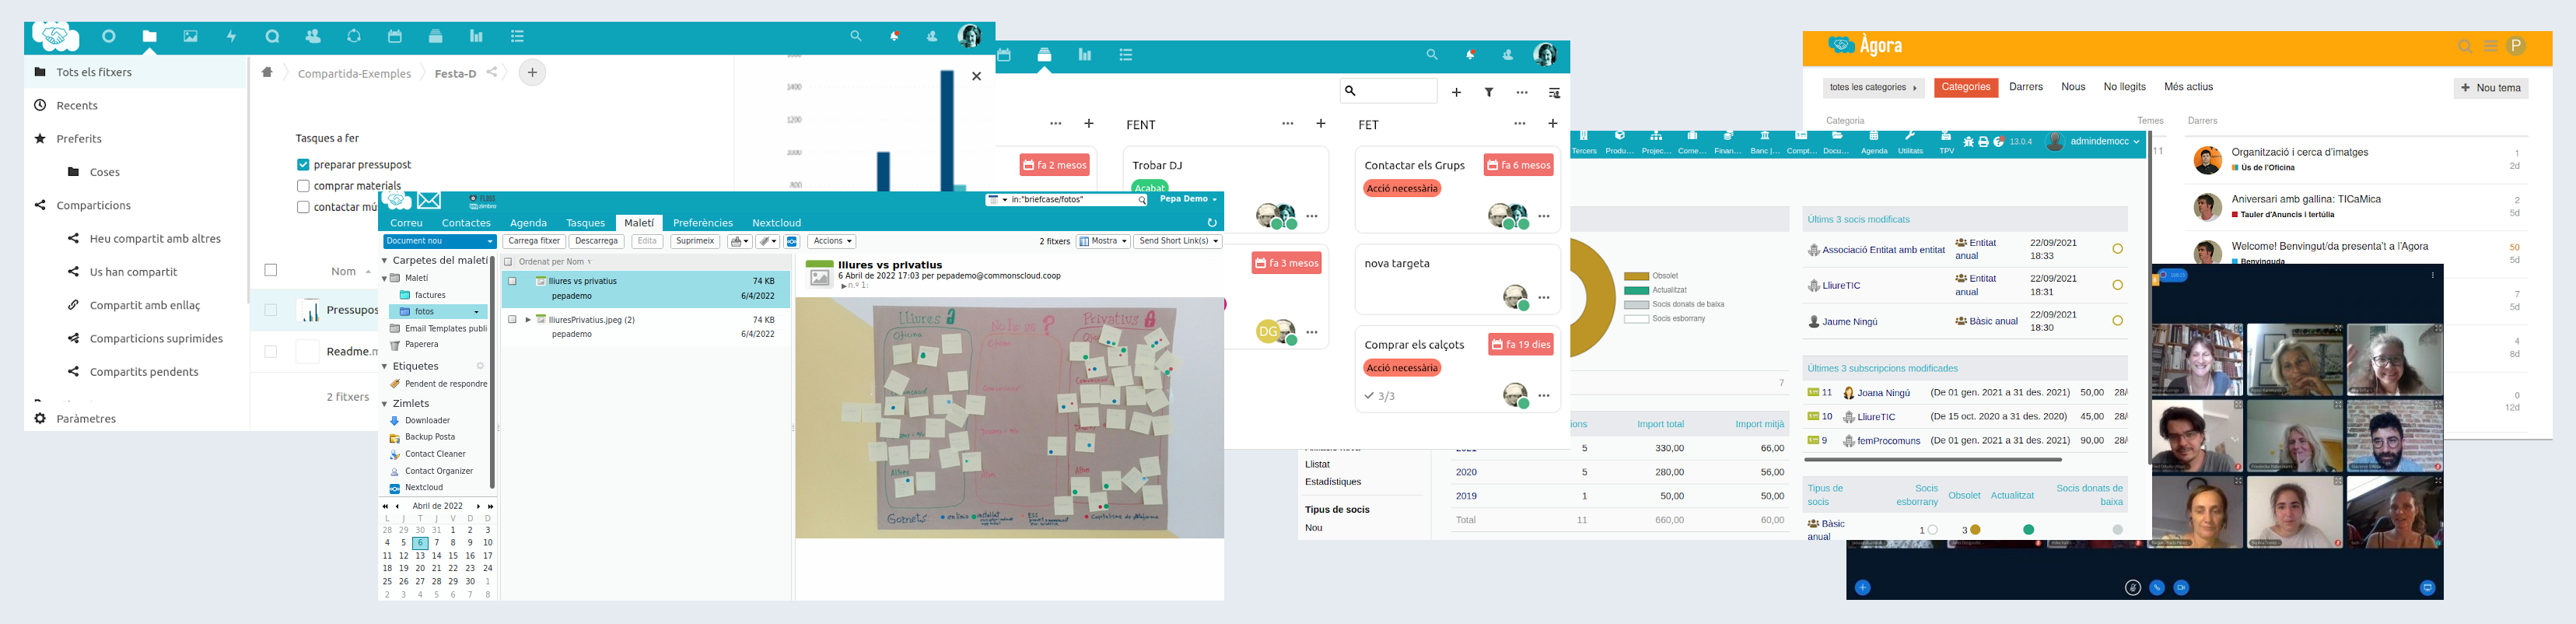2576x624 pixels.
Task: Open Dashboard circle icon in Nextcloud Files window
Action: pos(109,37)
